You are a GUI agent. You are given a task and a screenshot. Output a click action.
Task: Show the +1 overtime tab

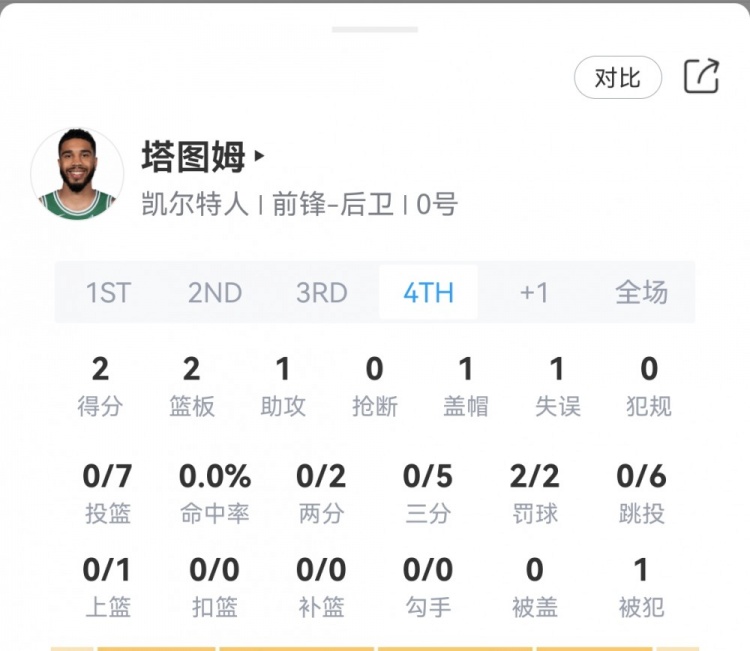point(534,293)
